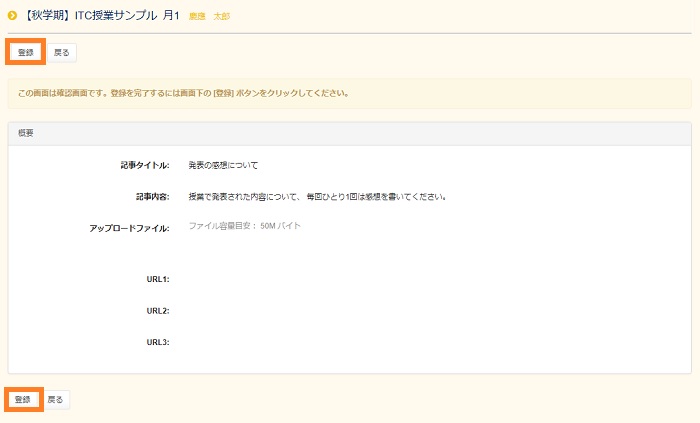This screenshot has width=700, height=423.
Task: Click the ファイル容量目安 50Mバイト hint text
Action: click(x=244, y=226)
